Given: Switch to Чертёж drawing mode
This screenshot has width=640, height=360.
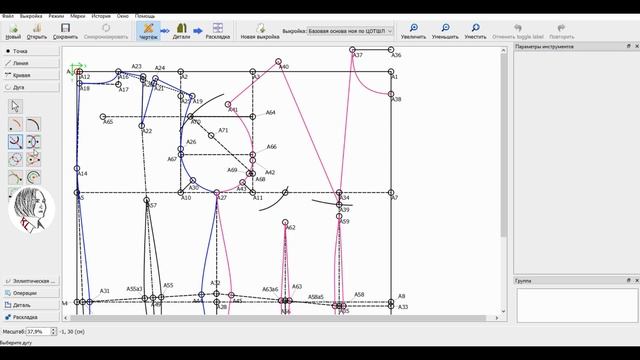Looking at the screenshot, I should (x=148, y=31).
